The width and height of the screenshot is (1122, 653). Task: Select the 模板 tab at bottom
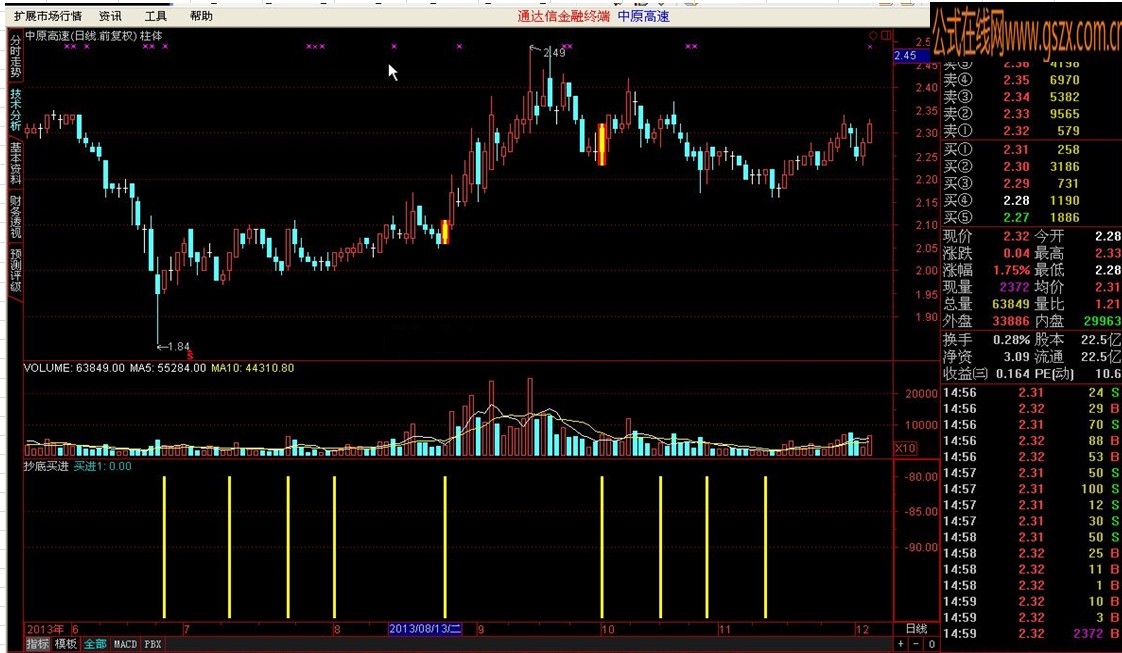coord(66,644)
